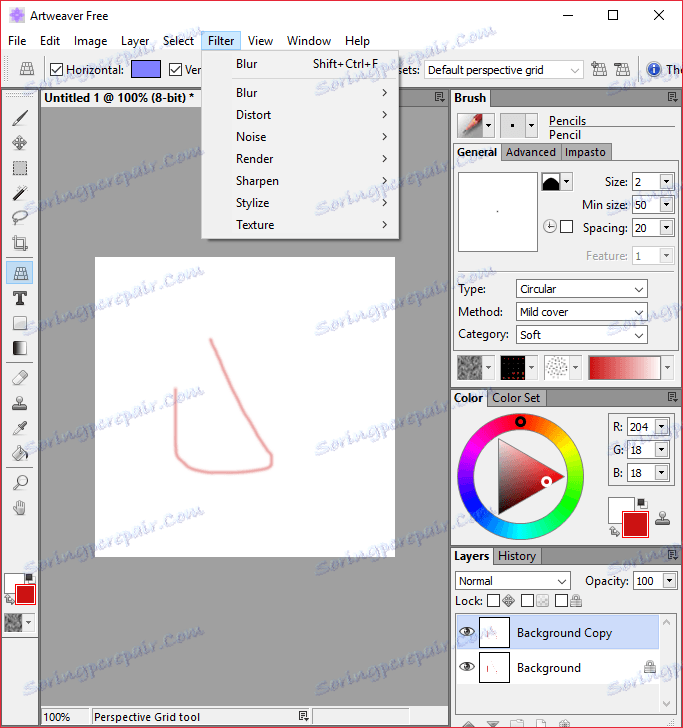Open the Texture filter submenu

(x=300, y=225)
